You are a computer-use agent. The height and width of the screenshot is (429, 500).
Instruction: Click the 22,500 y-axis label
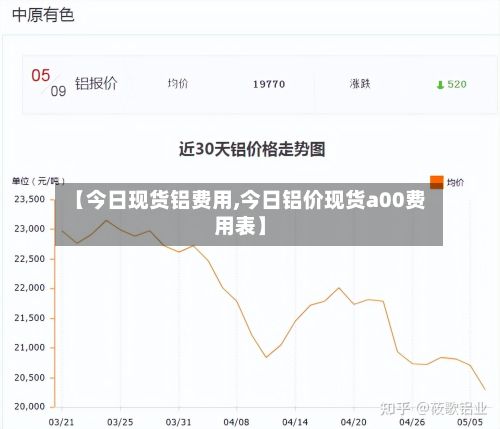tap(29, 259)
